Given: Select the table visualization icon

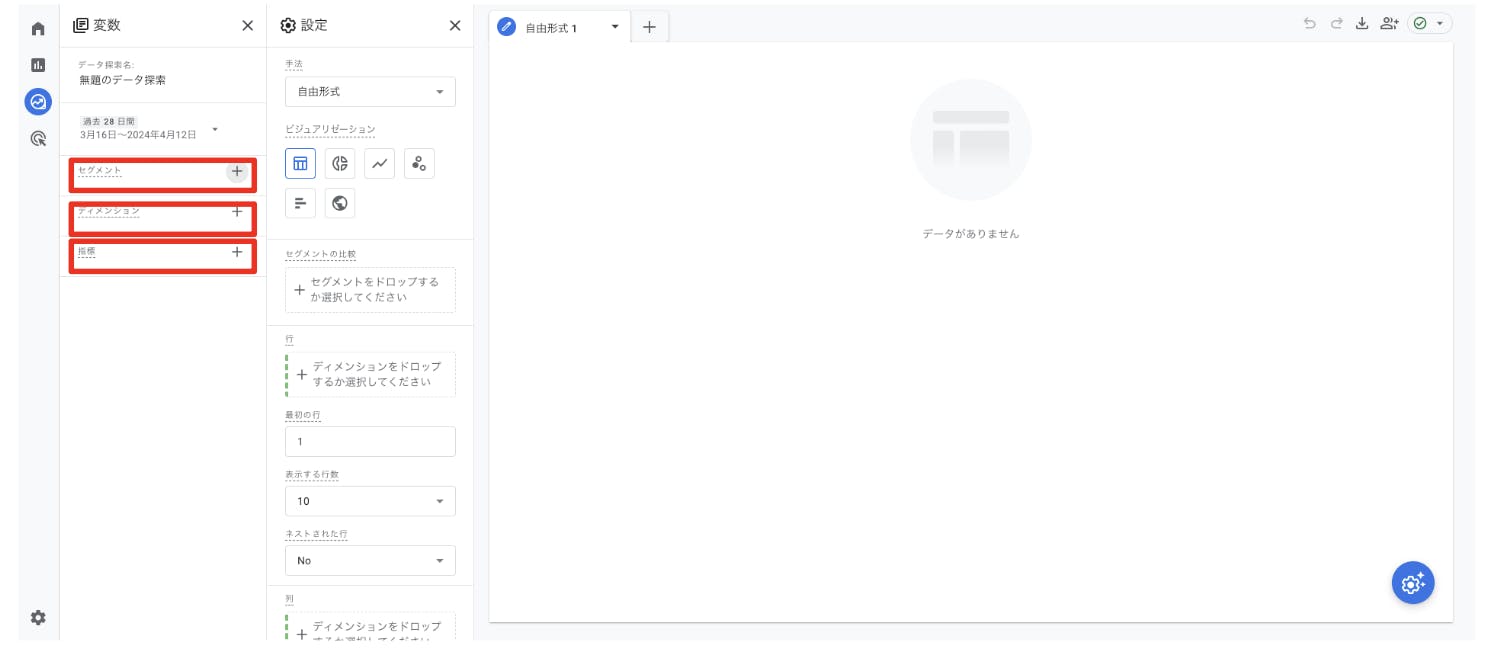Looking at the screenshot, I should [x=300, y=163].
